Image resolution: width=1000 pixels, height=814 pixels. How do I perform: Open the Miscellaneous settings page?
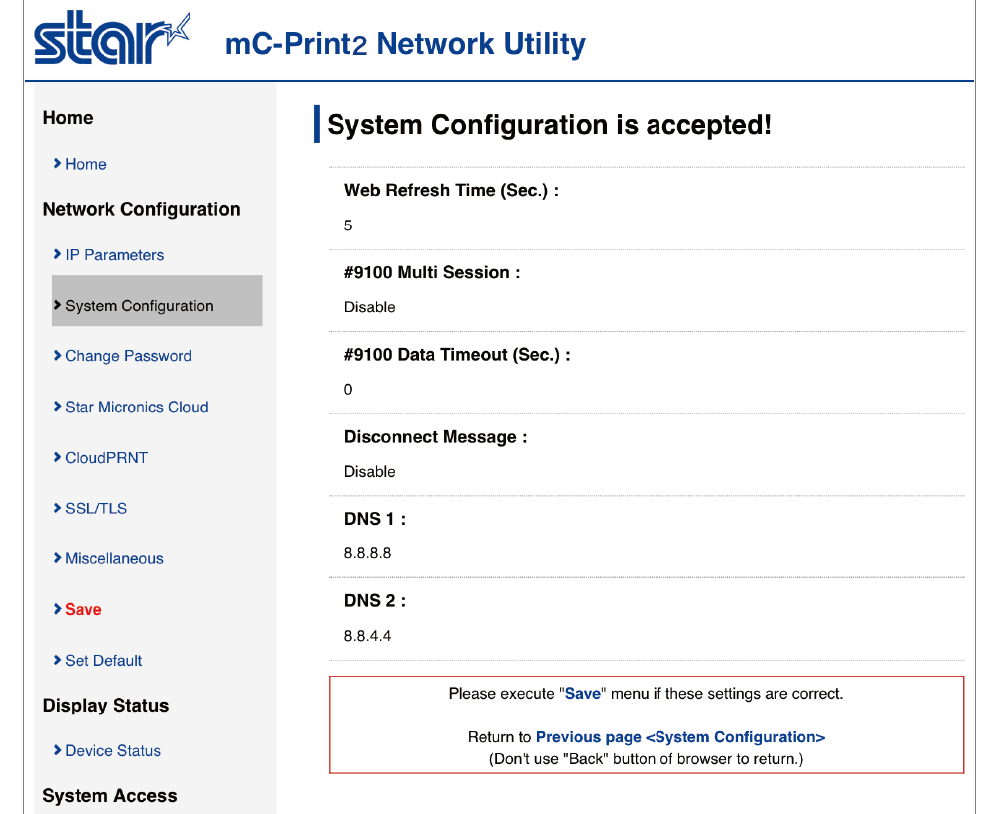pos(114,558)
